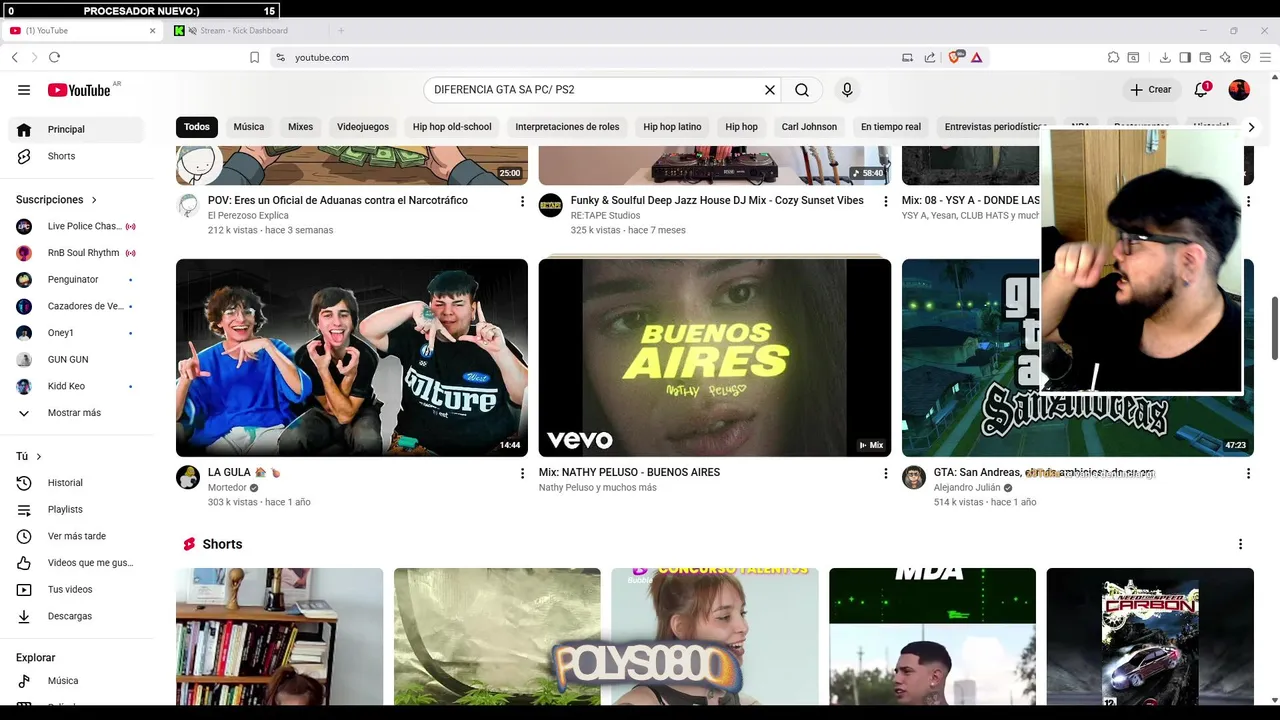Image resolution: width=1280 pixels, height=720 pixels.
Task: Open browser extensions puzzle icon
Action: point(1113,57)
